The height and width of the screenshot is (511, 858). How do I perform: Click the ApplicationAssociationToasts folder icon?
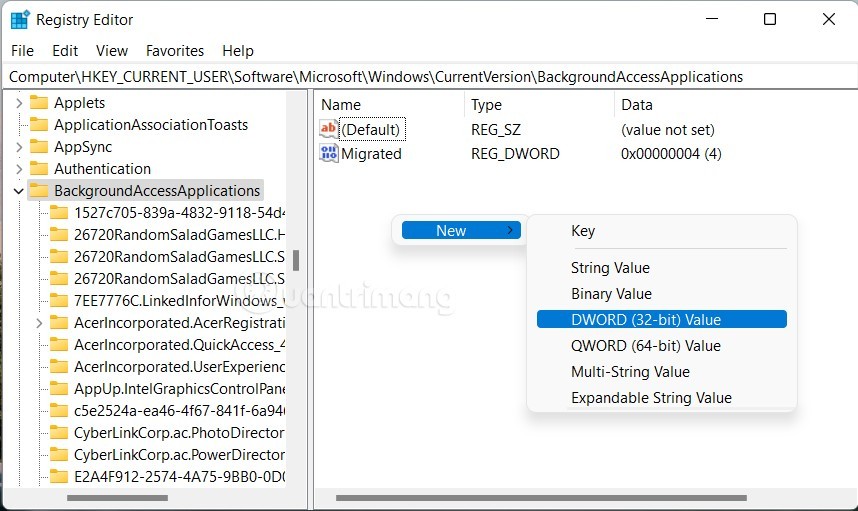point(39,125)
